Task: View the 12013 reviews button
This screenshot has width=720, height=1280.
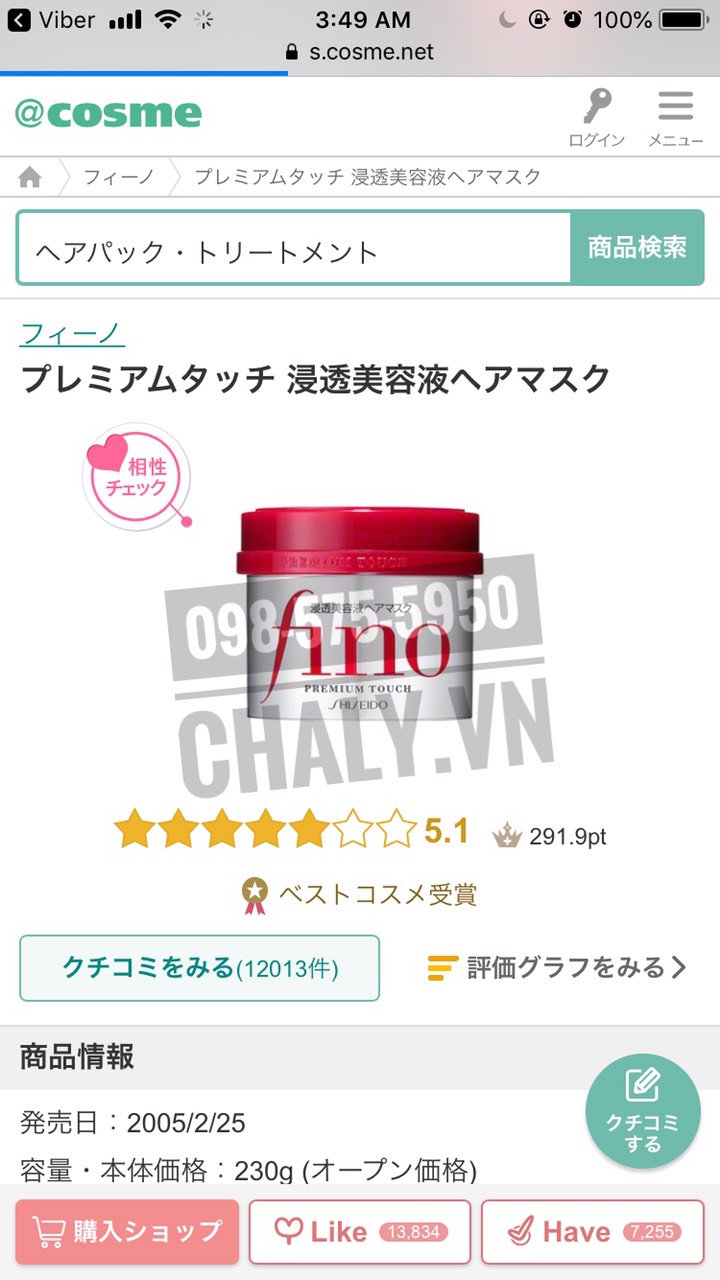Action: tap(200, 968)
